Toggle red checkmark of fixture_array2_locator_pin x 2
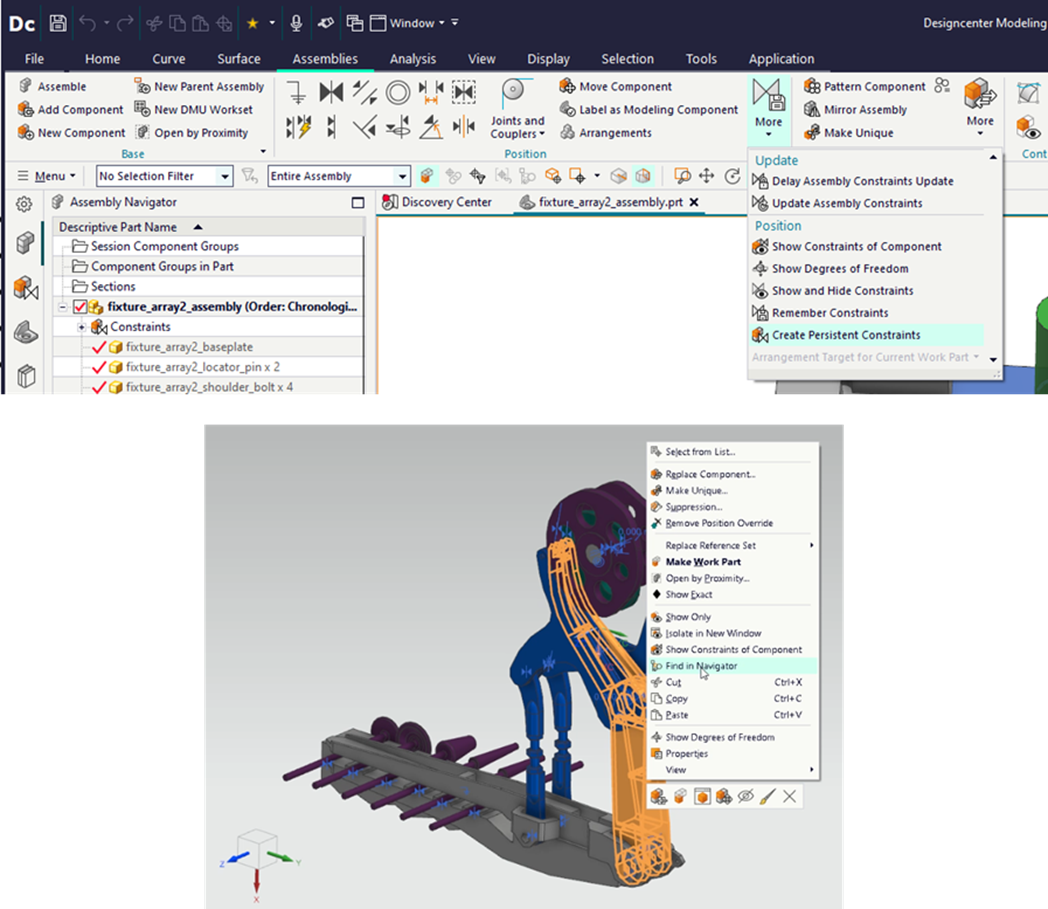The height and width of the screenshot is (909, 1048). 100,367
